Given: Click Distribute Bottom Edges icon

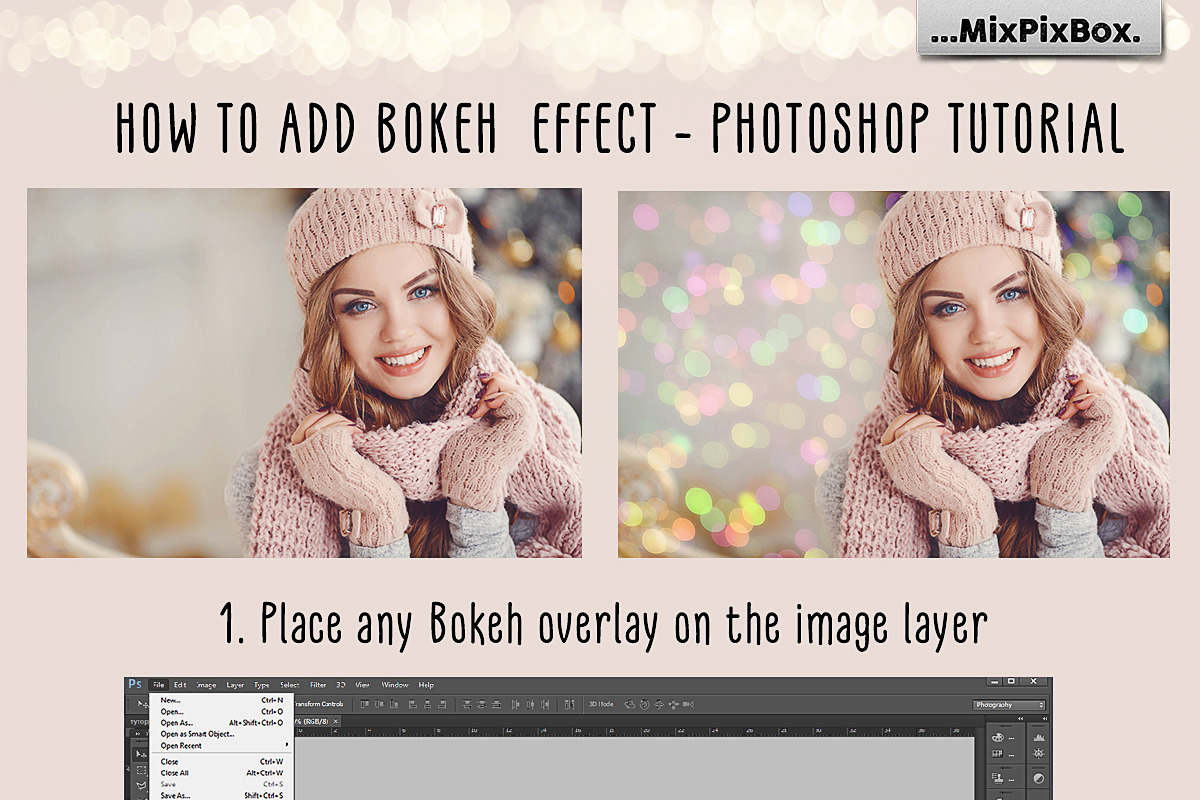Looking at the screenshot, I should pyautogui.click(x=496, y=704).
